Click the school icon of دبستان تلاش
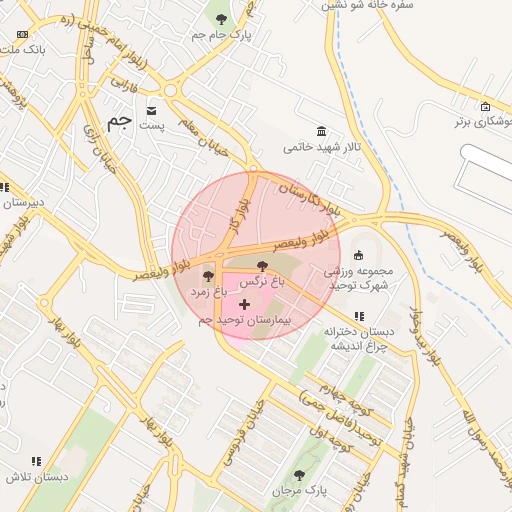This screenshot has height=512, width=512. 36,461
